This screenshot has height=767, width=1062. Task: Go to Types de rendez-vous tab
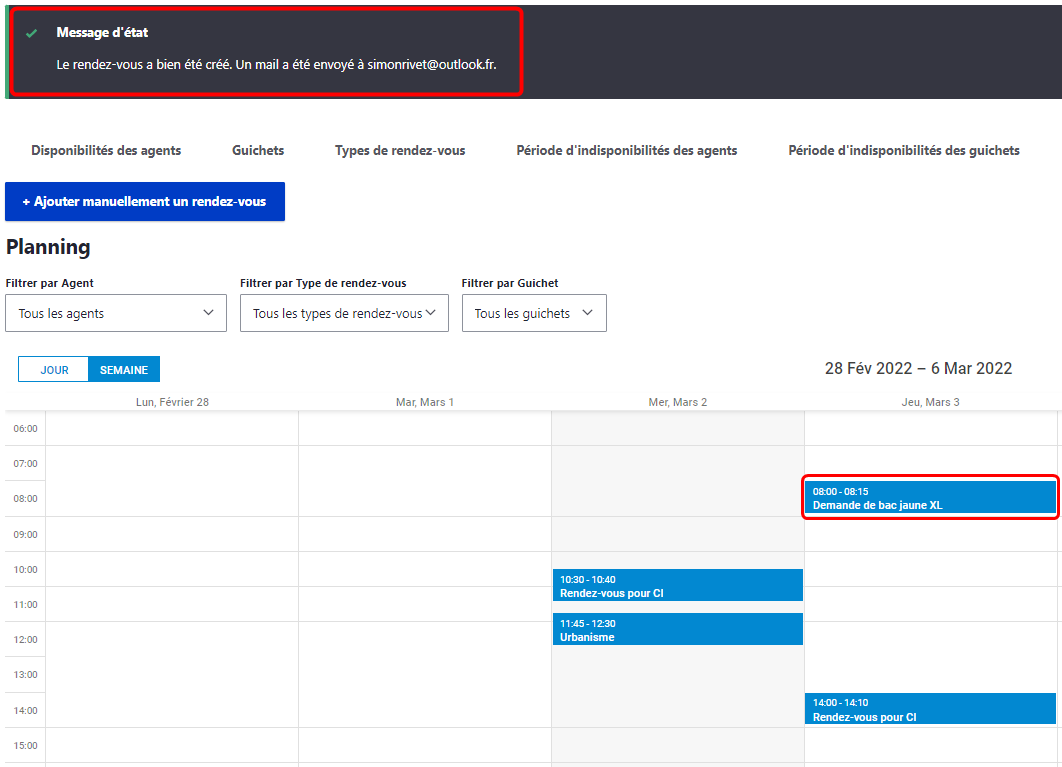[x=400, y=151]
